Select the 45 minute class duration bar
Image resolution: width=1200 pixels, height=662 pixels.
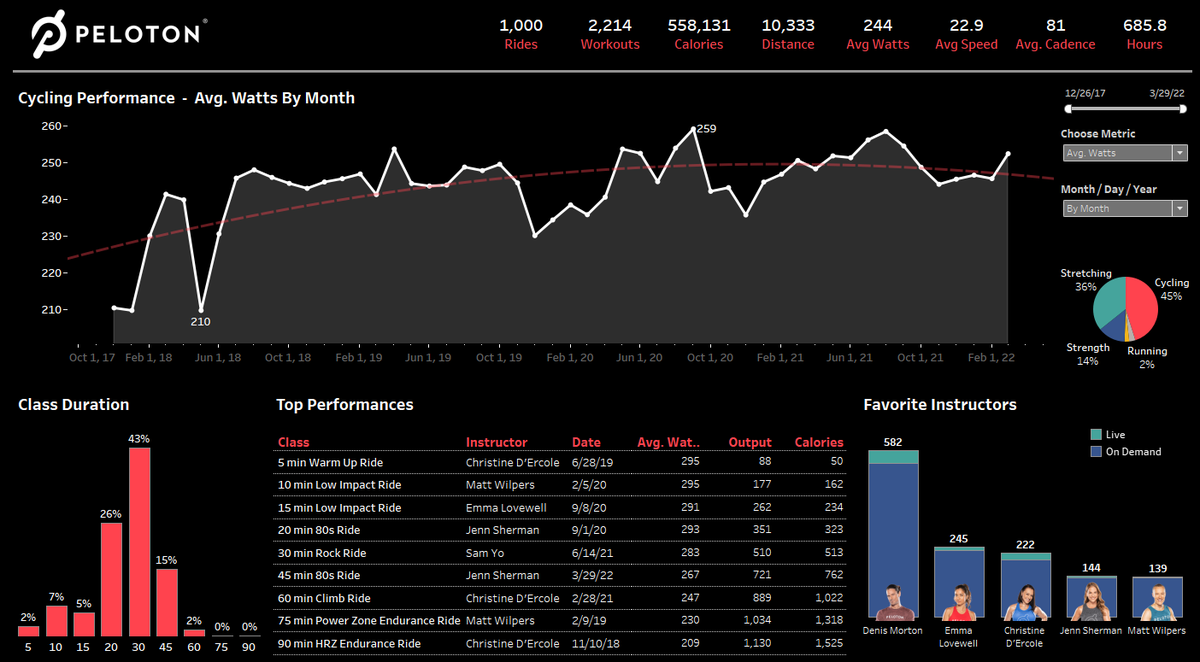click(x=167, y=602)
